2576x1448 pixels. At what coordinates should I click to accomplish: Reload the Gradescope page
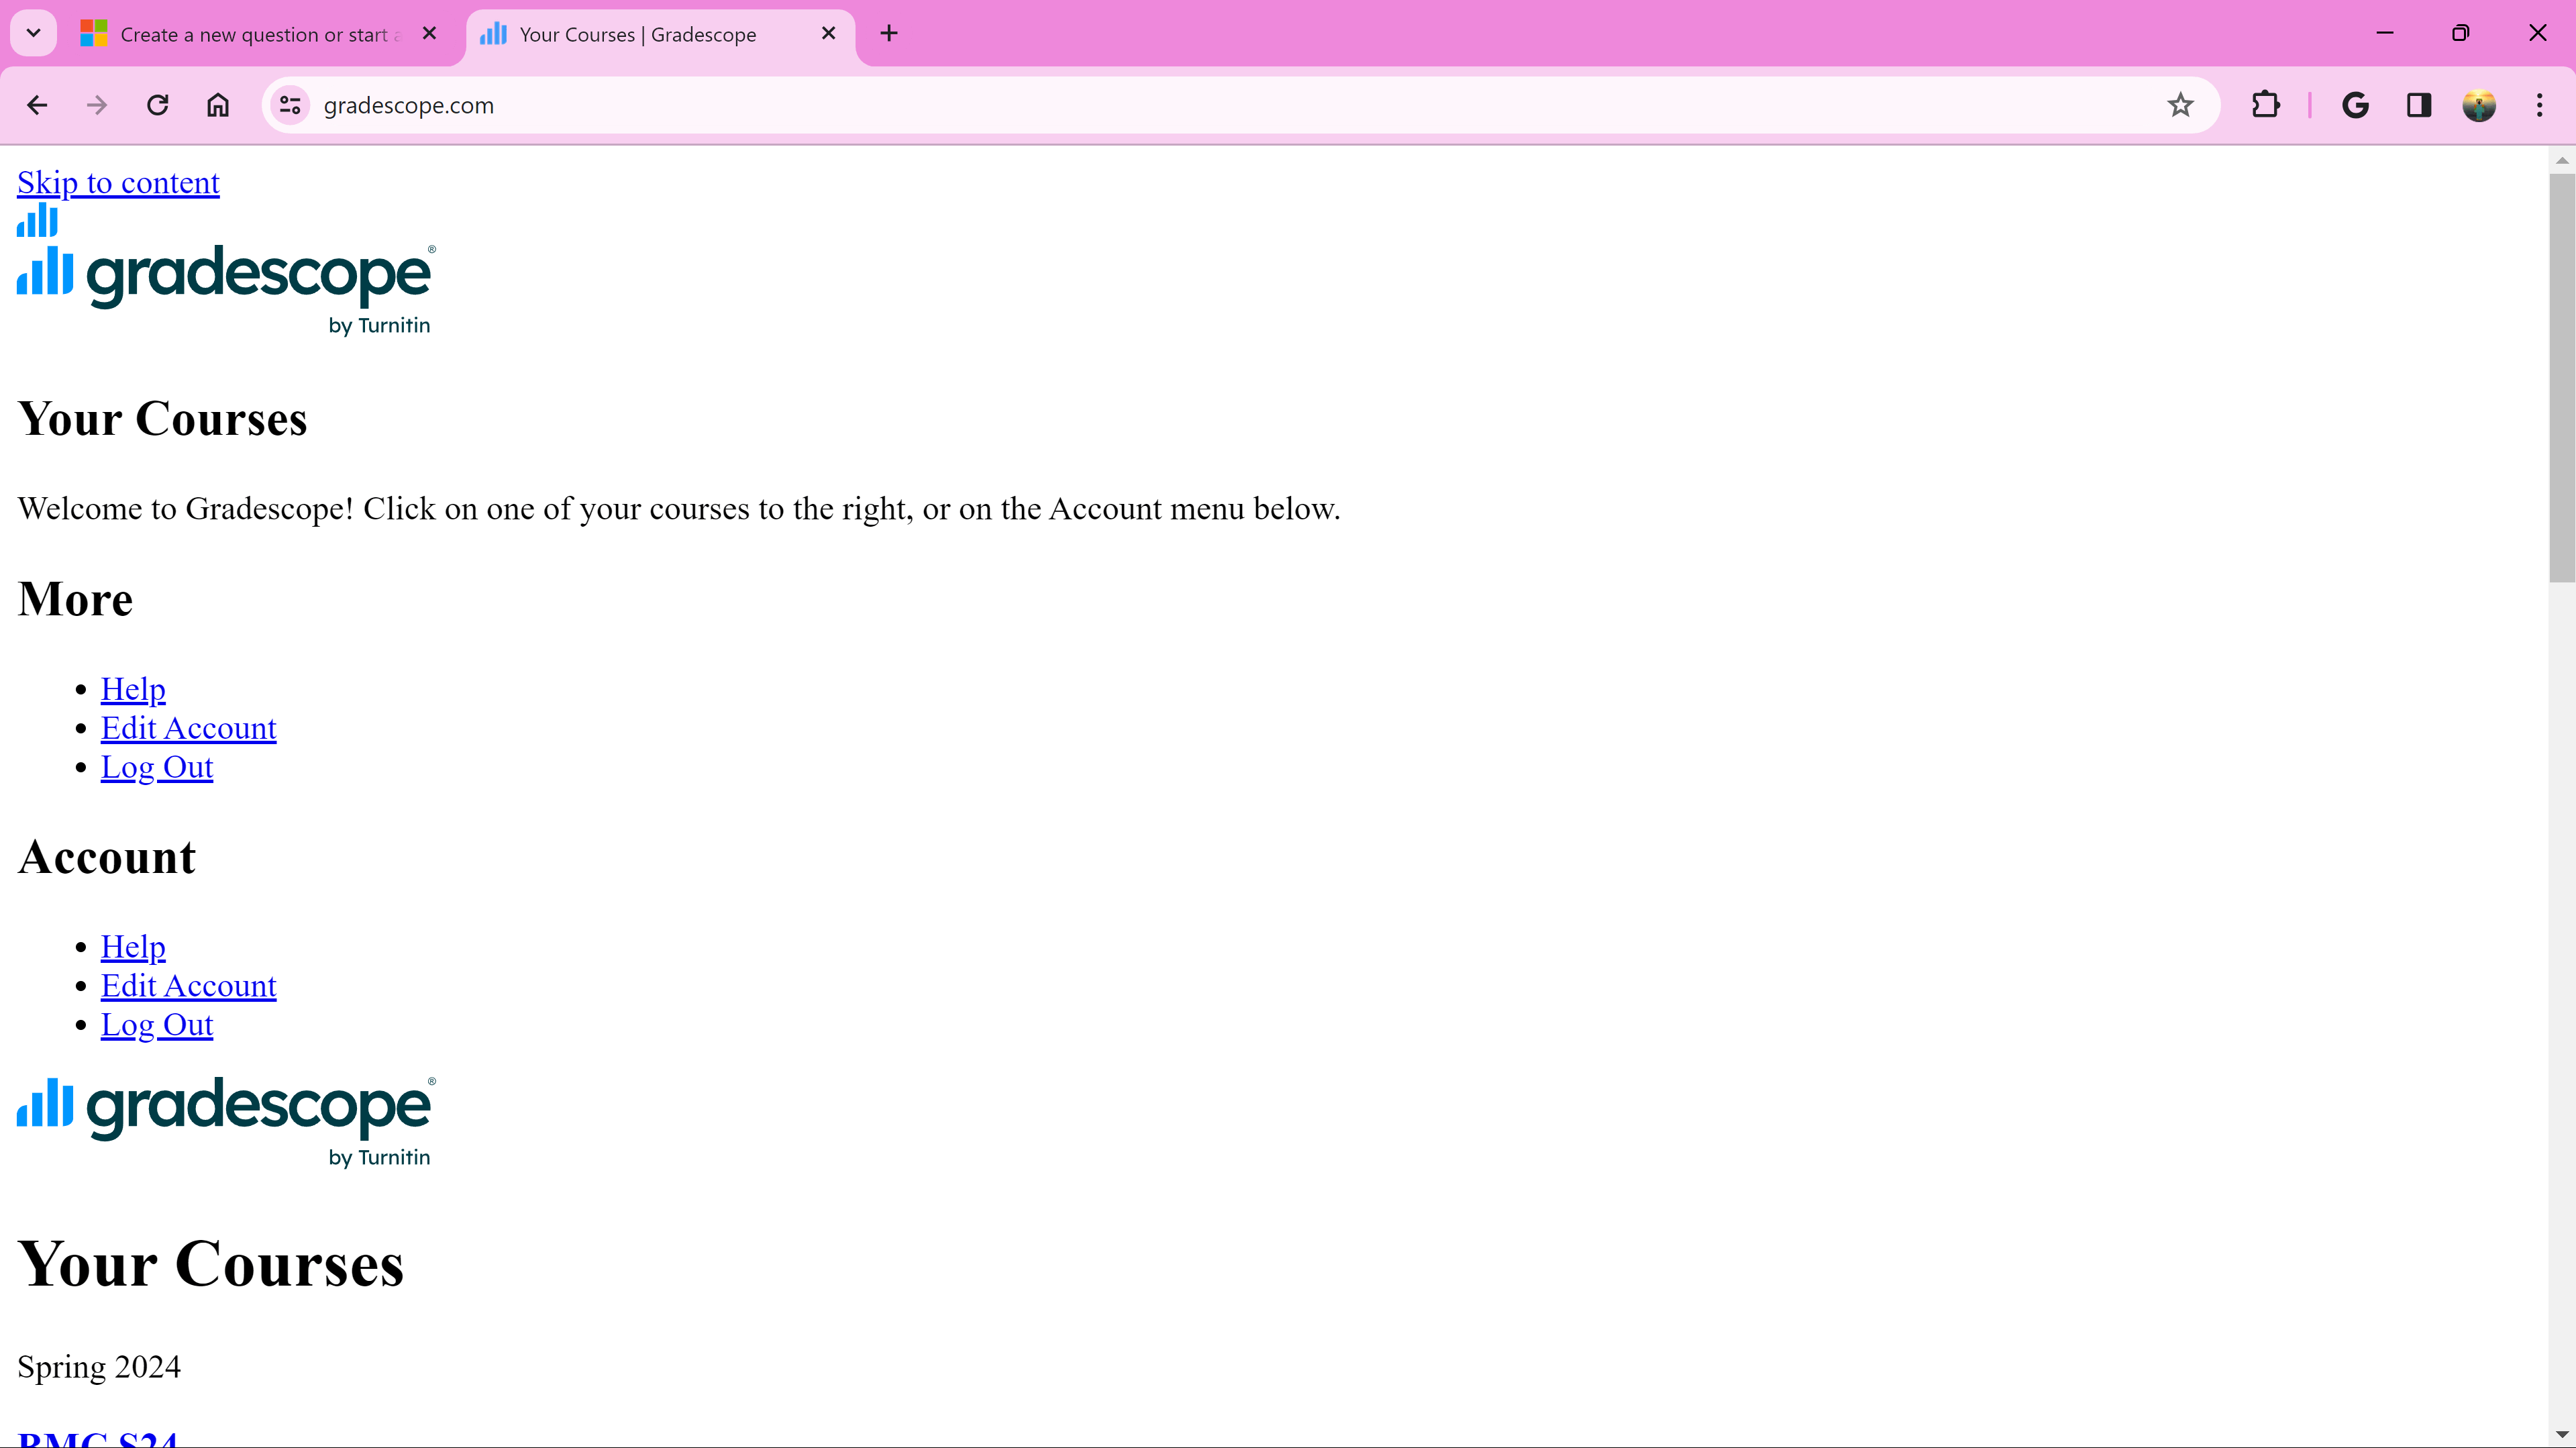(157, 105)
